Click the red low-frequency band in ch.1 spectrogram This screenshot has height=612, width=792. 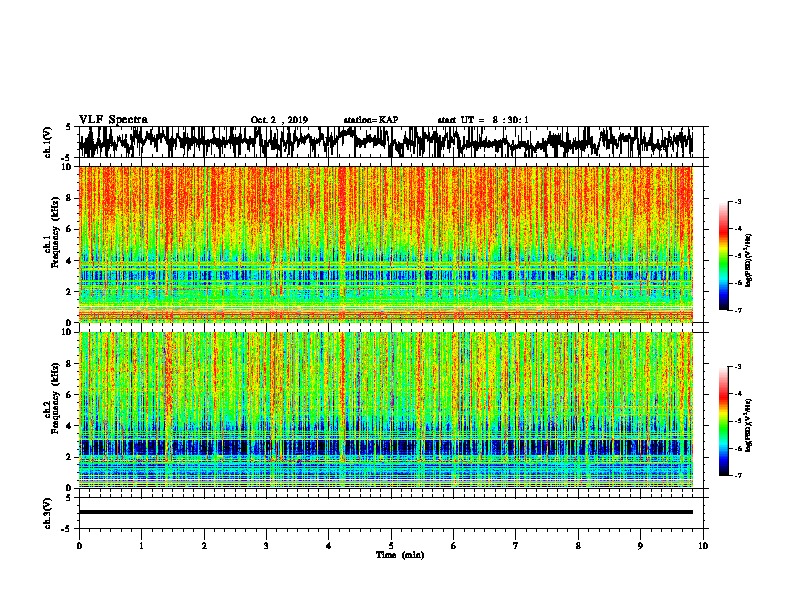click(386, 315)
